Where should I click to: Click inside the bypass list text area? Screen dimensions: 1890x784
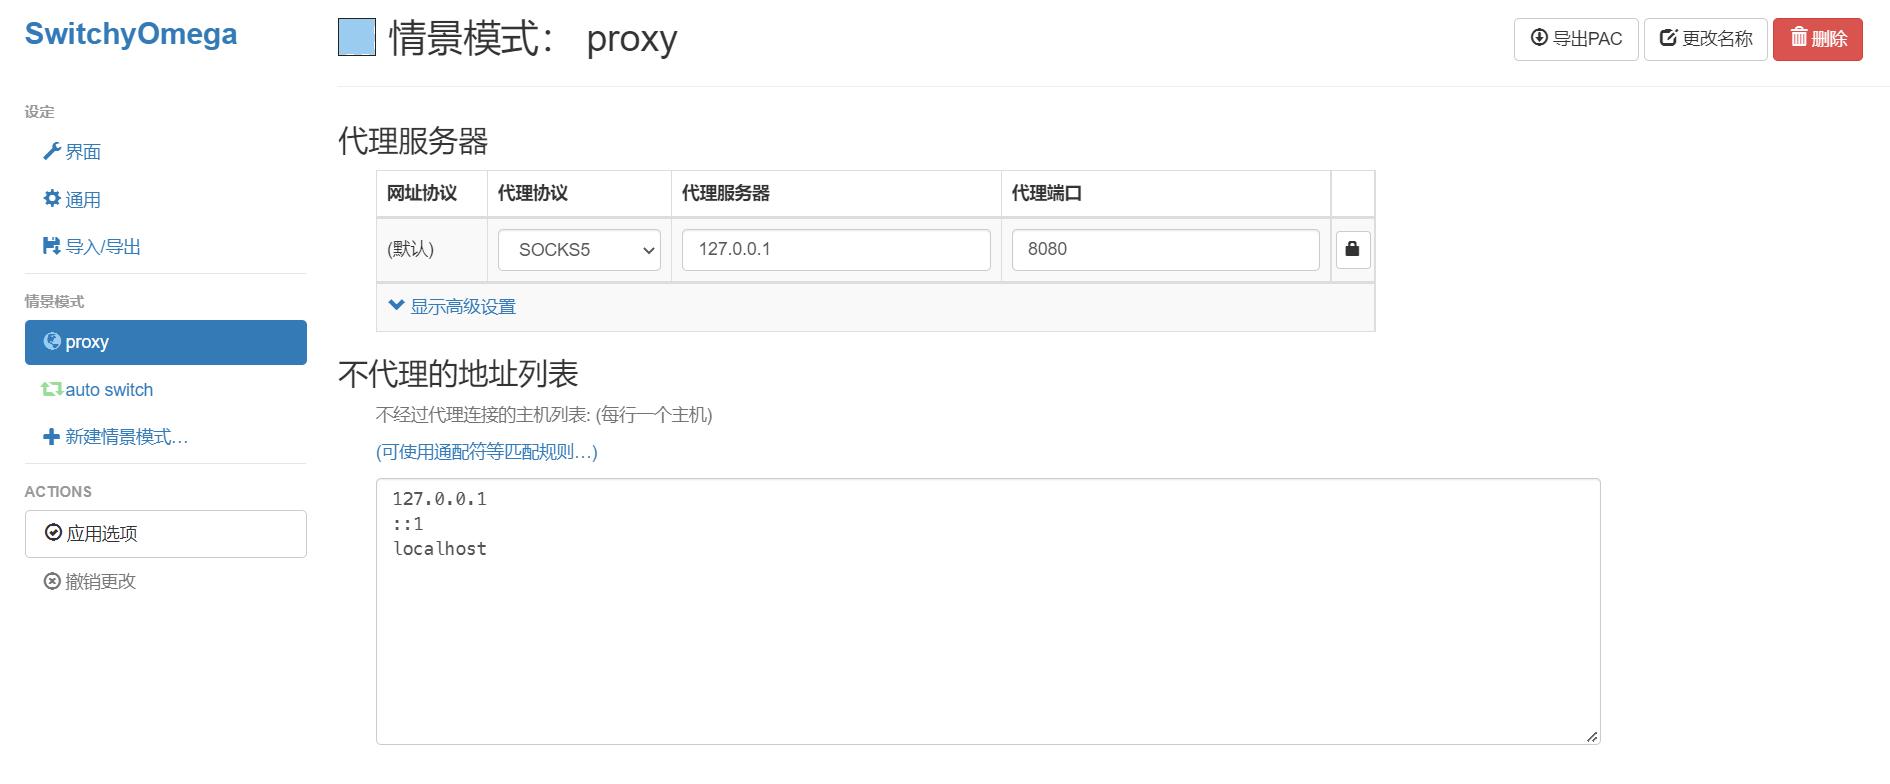pyautogui.click(x=988, y=612)
